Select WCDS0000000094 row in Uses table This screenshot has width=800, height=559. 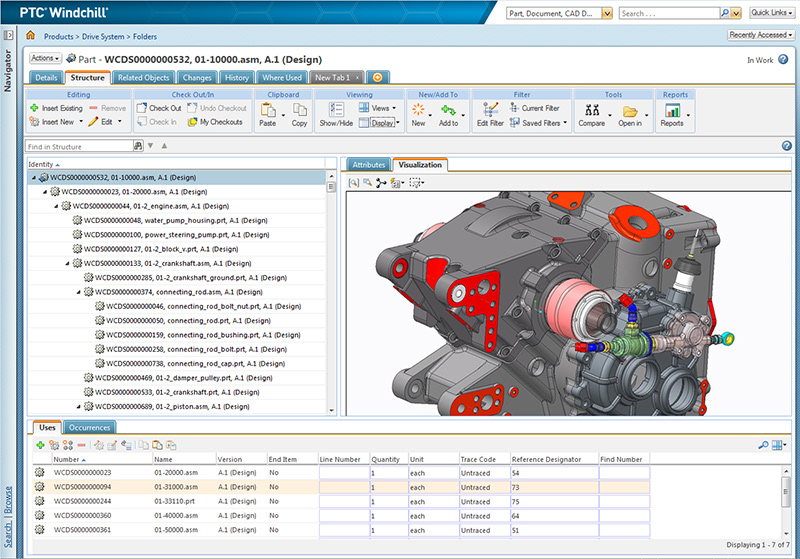pos(341,487)
